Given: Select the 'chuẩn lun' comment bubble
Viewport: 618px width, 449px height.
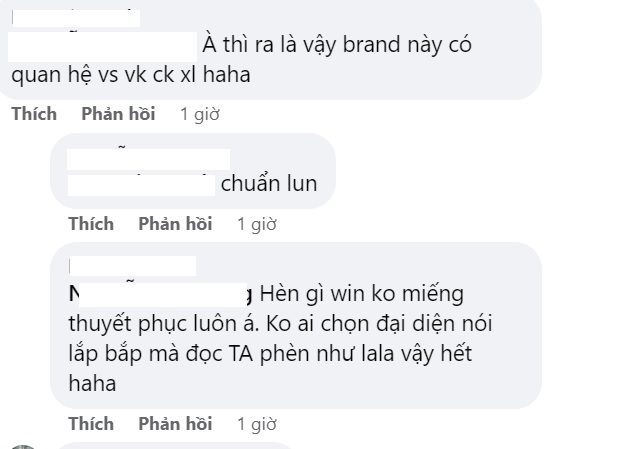Looking at the screenshot, I should [193, 171].
